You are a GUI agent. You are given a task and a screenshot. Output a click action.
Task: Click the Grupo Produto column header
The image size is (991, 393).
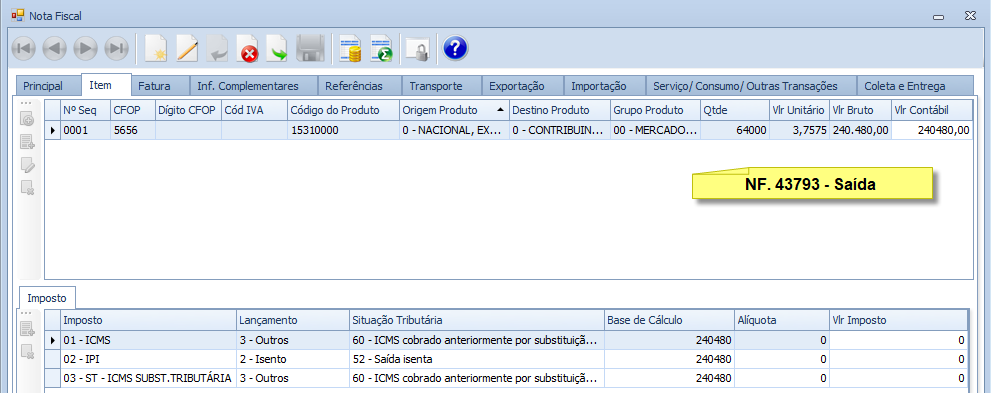[x=655, y=110]
